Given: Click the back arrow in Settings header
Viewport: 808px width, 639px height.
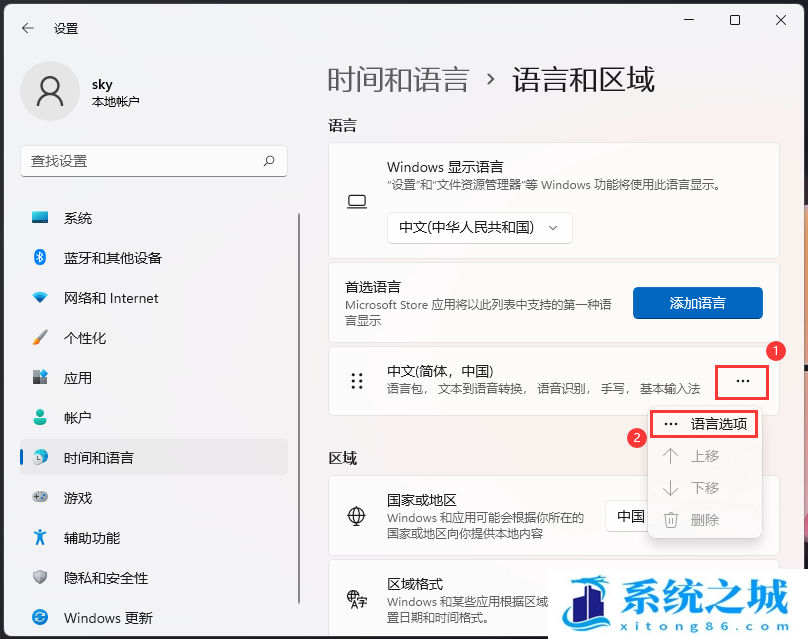Looking at the screenshot, I should coord(28,28).
